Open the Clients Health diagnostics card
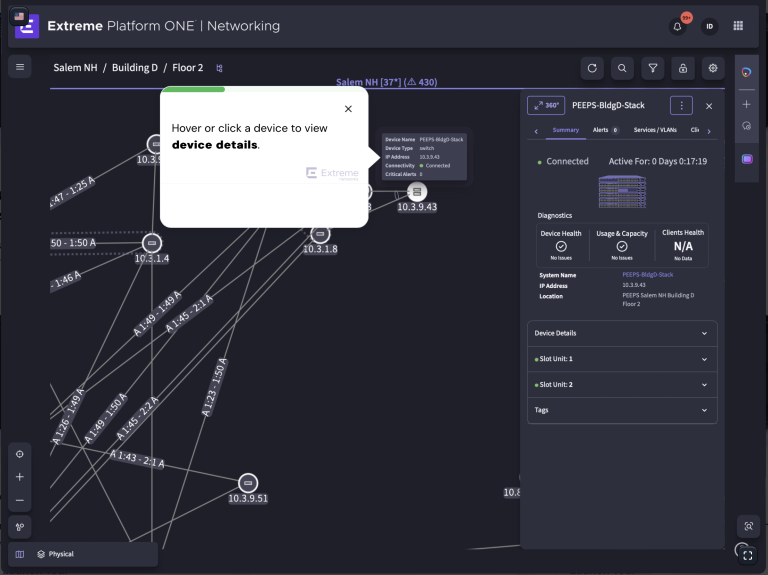768x575 pixels. tap(683, 246)
